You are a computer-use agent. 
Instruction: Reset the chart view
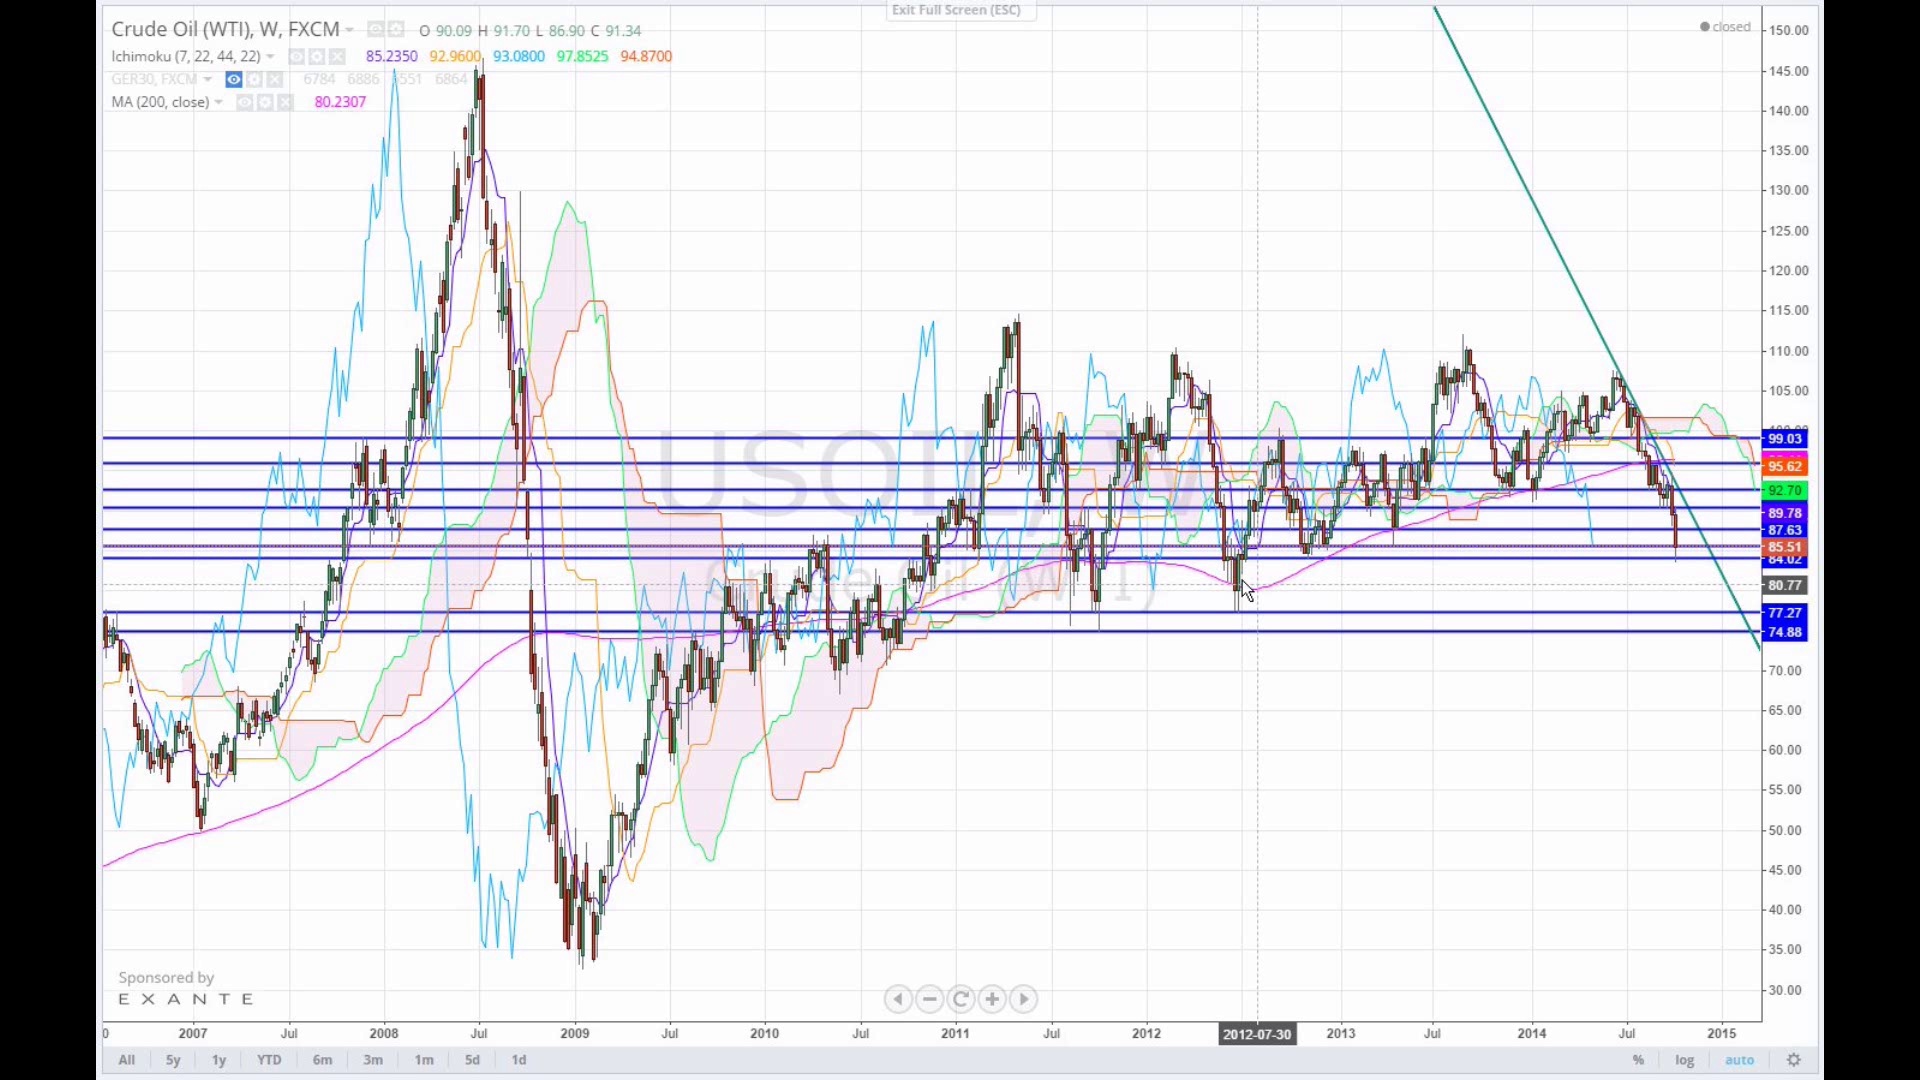point(961,999)
